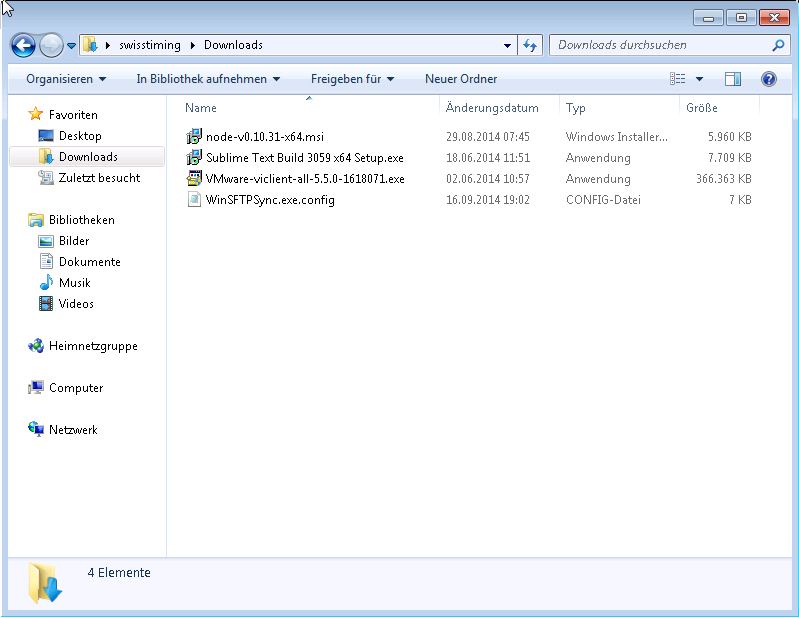The height and width of the screenshot is (618, 799).
Task: Open Desktop in the navigation pane
Action: pos(80,136)
